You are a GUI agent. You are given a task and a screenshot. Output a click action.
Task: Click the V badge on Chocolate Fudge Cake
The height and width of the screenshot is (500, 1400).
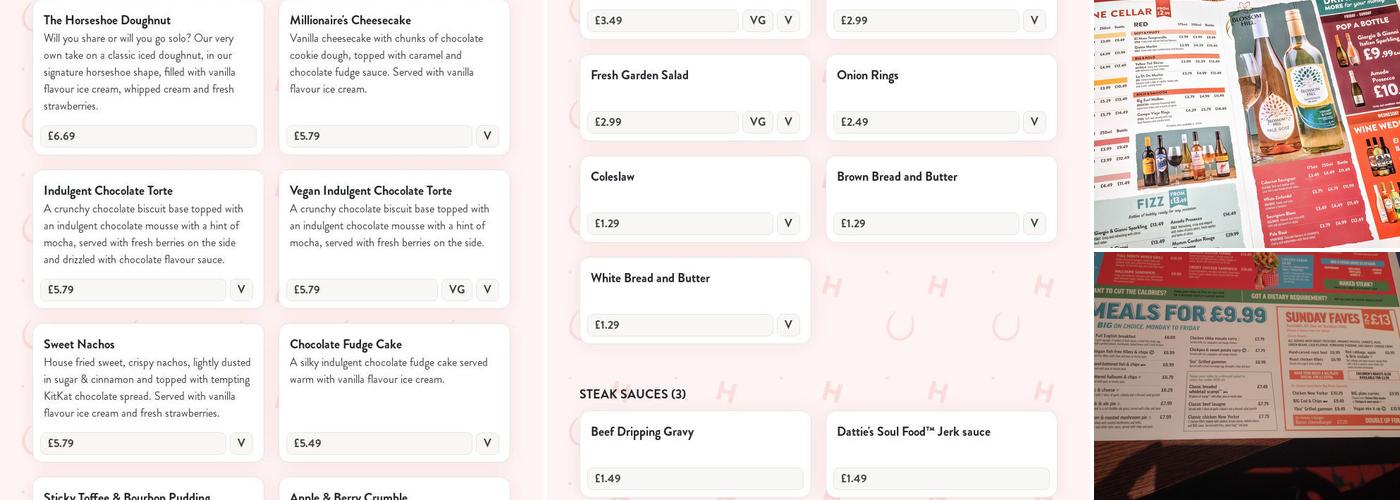(x=487, y=443)
